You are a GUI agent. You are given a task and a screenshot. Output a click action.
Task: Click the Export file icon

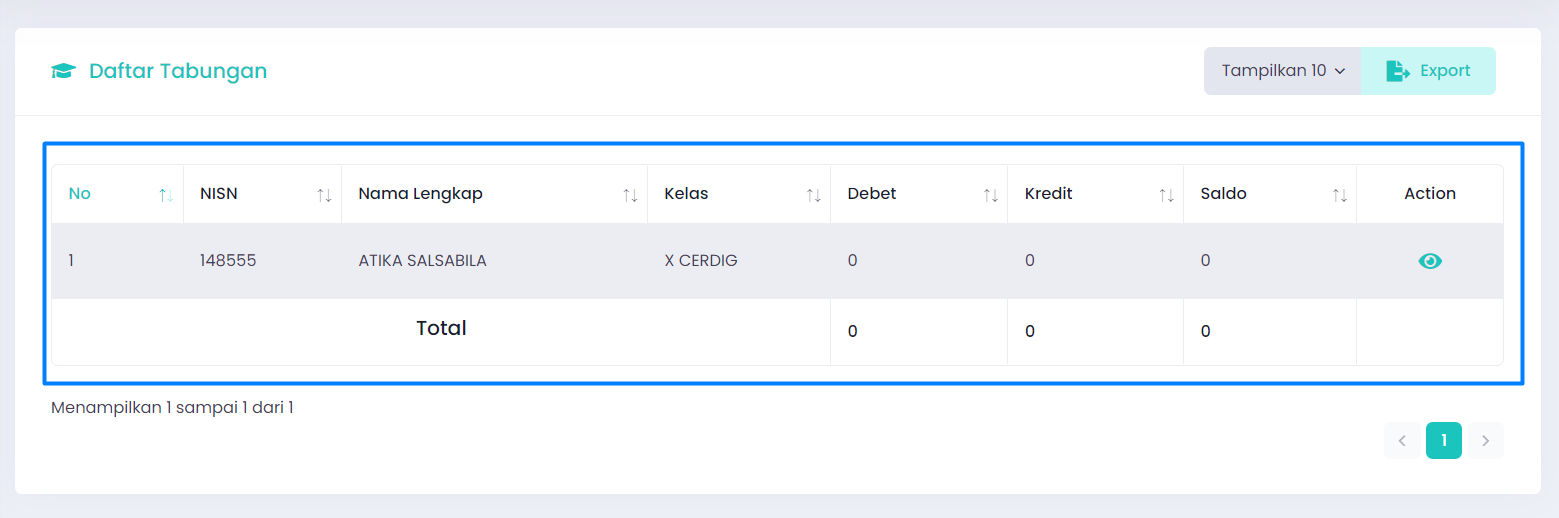(x=1397, y=71)
